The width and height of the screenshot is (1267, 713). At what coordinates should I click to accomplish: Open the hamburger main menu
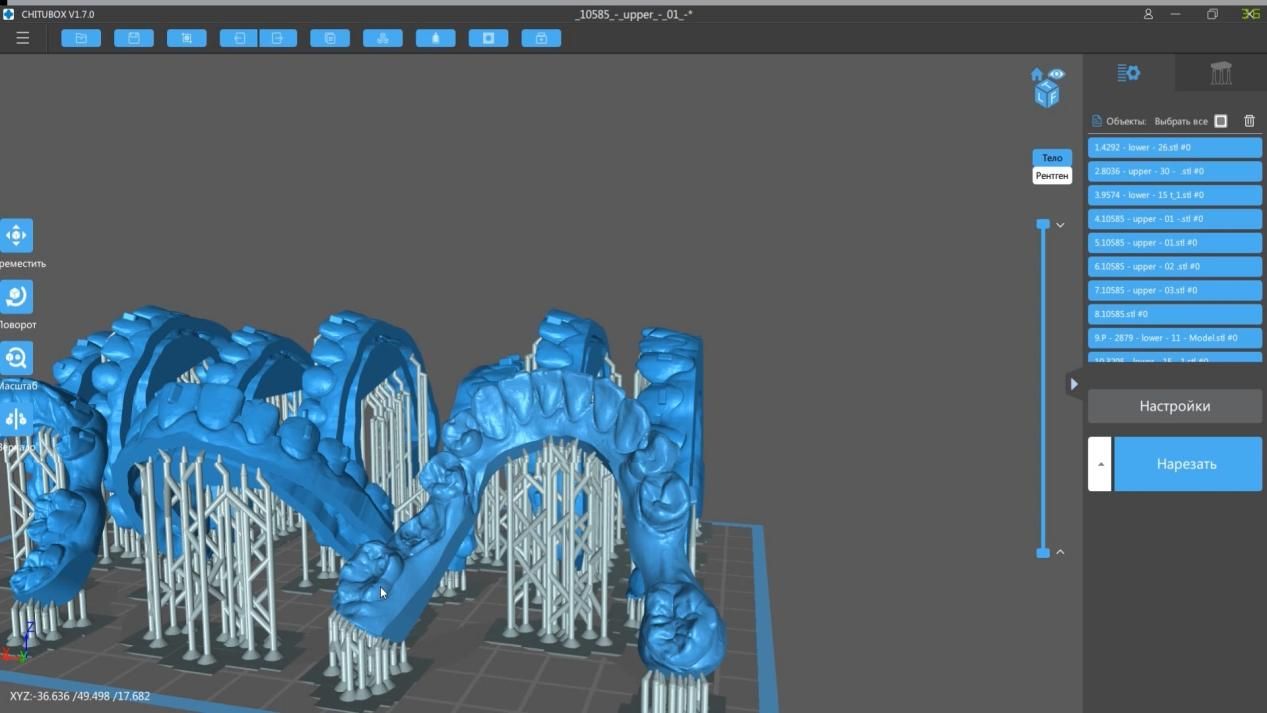tap(22, 38)
